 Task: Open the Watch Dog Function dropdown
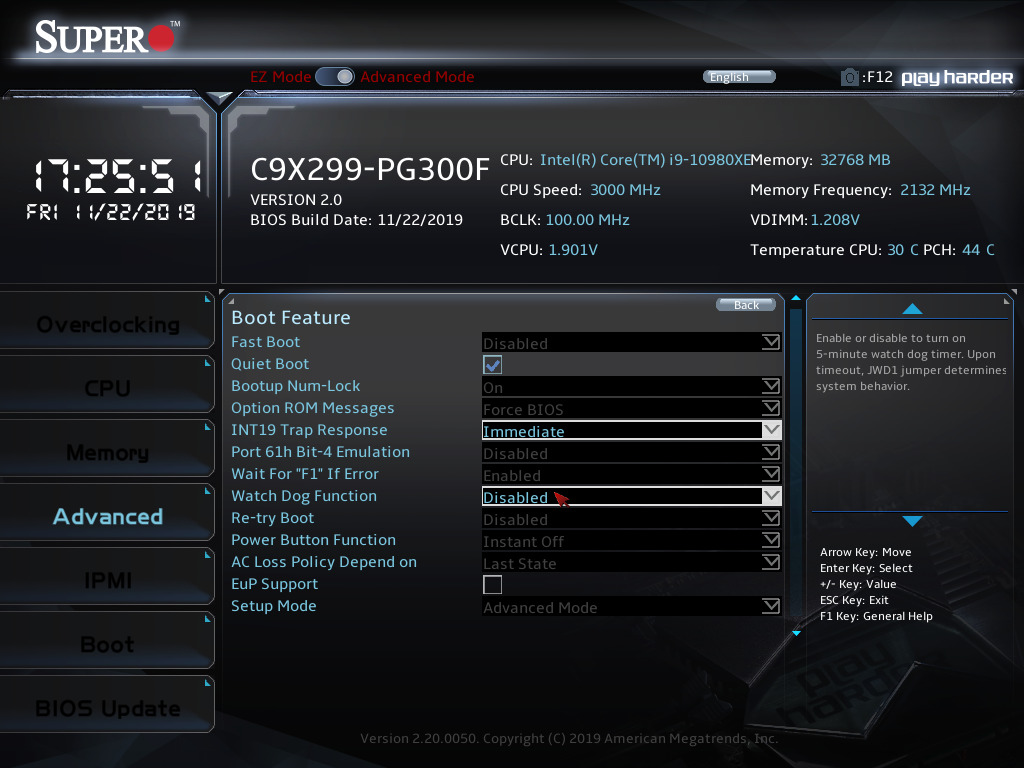point(632,496)
